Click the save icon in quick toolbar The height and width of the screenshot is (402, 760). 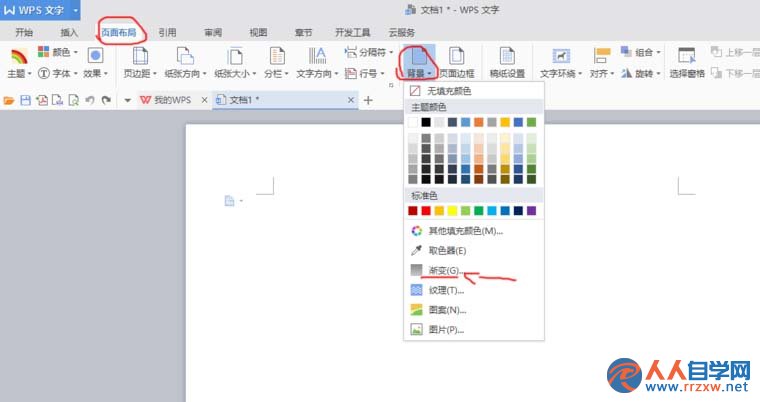click(25, 100)
